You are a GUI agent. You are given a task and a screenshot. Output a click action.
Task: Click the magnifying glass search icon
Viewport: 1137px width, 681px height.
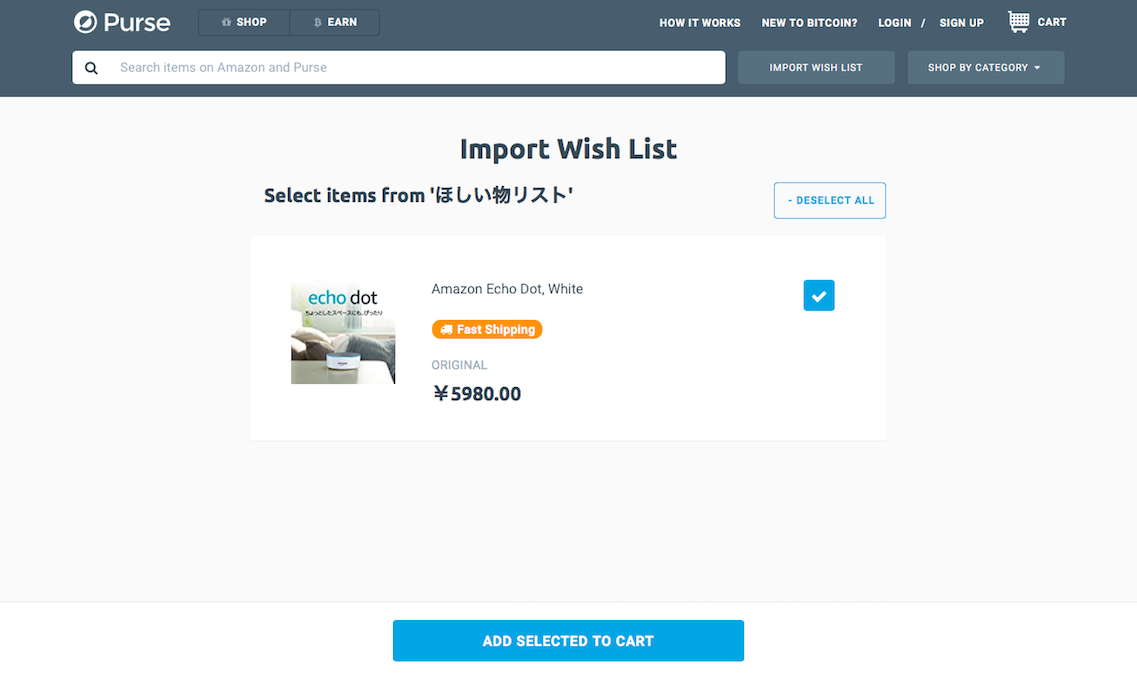click(91, 67)
